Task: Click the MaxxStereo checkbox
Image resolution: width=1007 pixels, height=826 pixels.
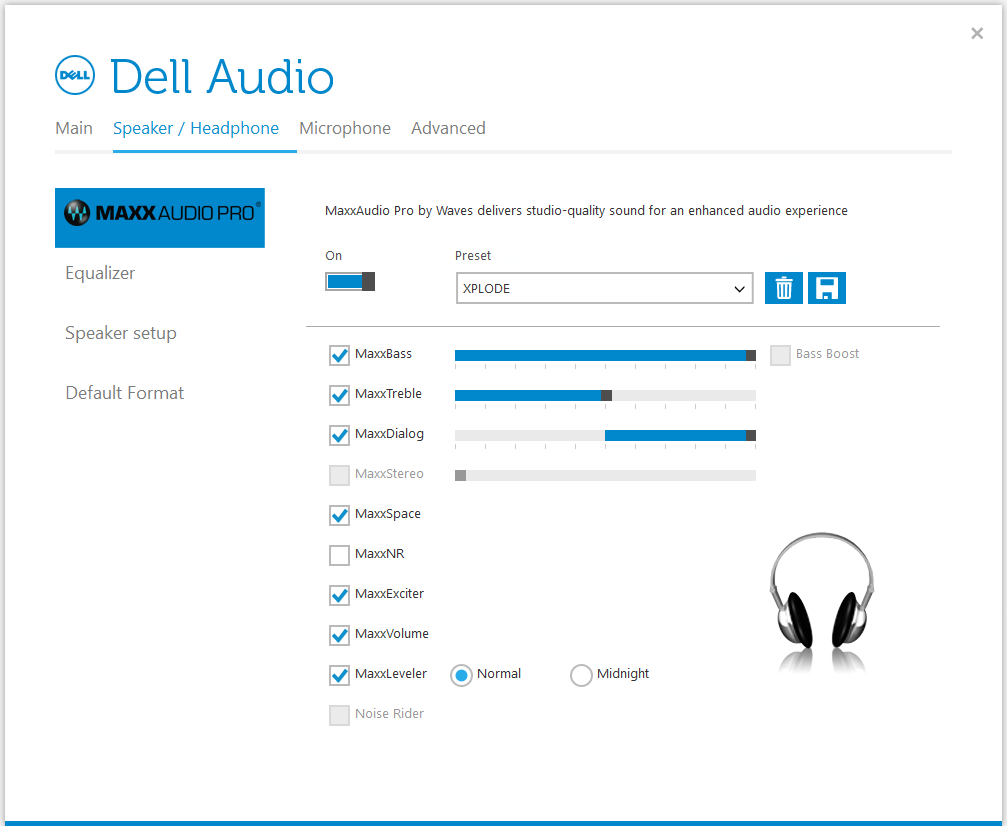Action: pos(339,475)
